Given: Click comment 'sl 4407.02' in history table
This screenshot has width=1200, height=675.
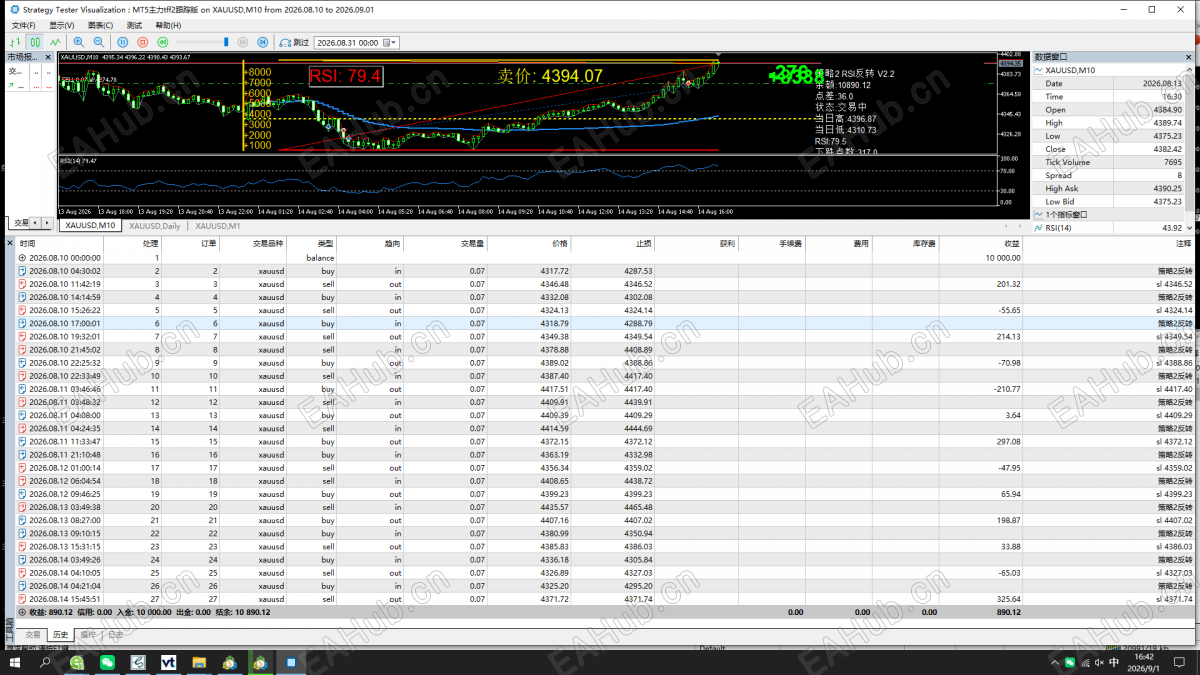Looking at the screenshot, I should pyautogui.click(x=1174, y=520).
